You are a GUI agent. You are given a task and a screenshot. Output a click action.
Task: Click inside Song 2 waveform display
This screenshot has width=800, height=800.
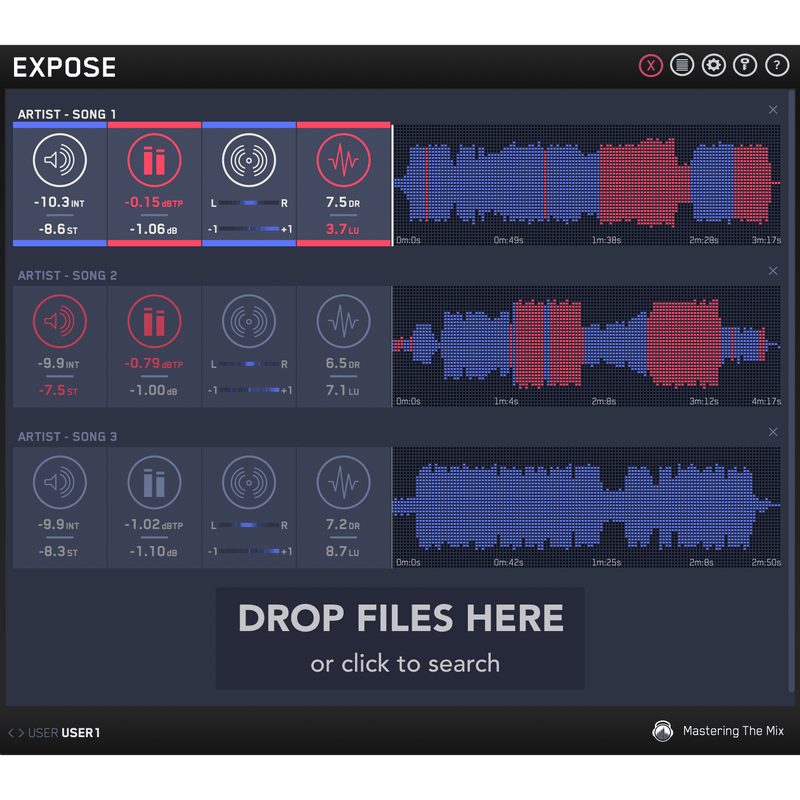tap(587, 346)
